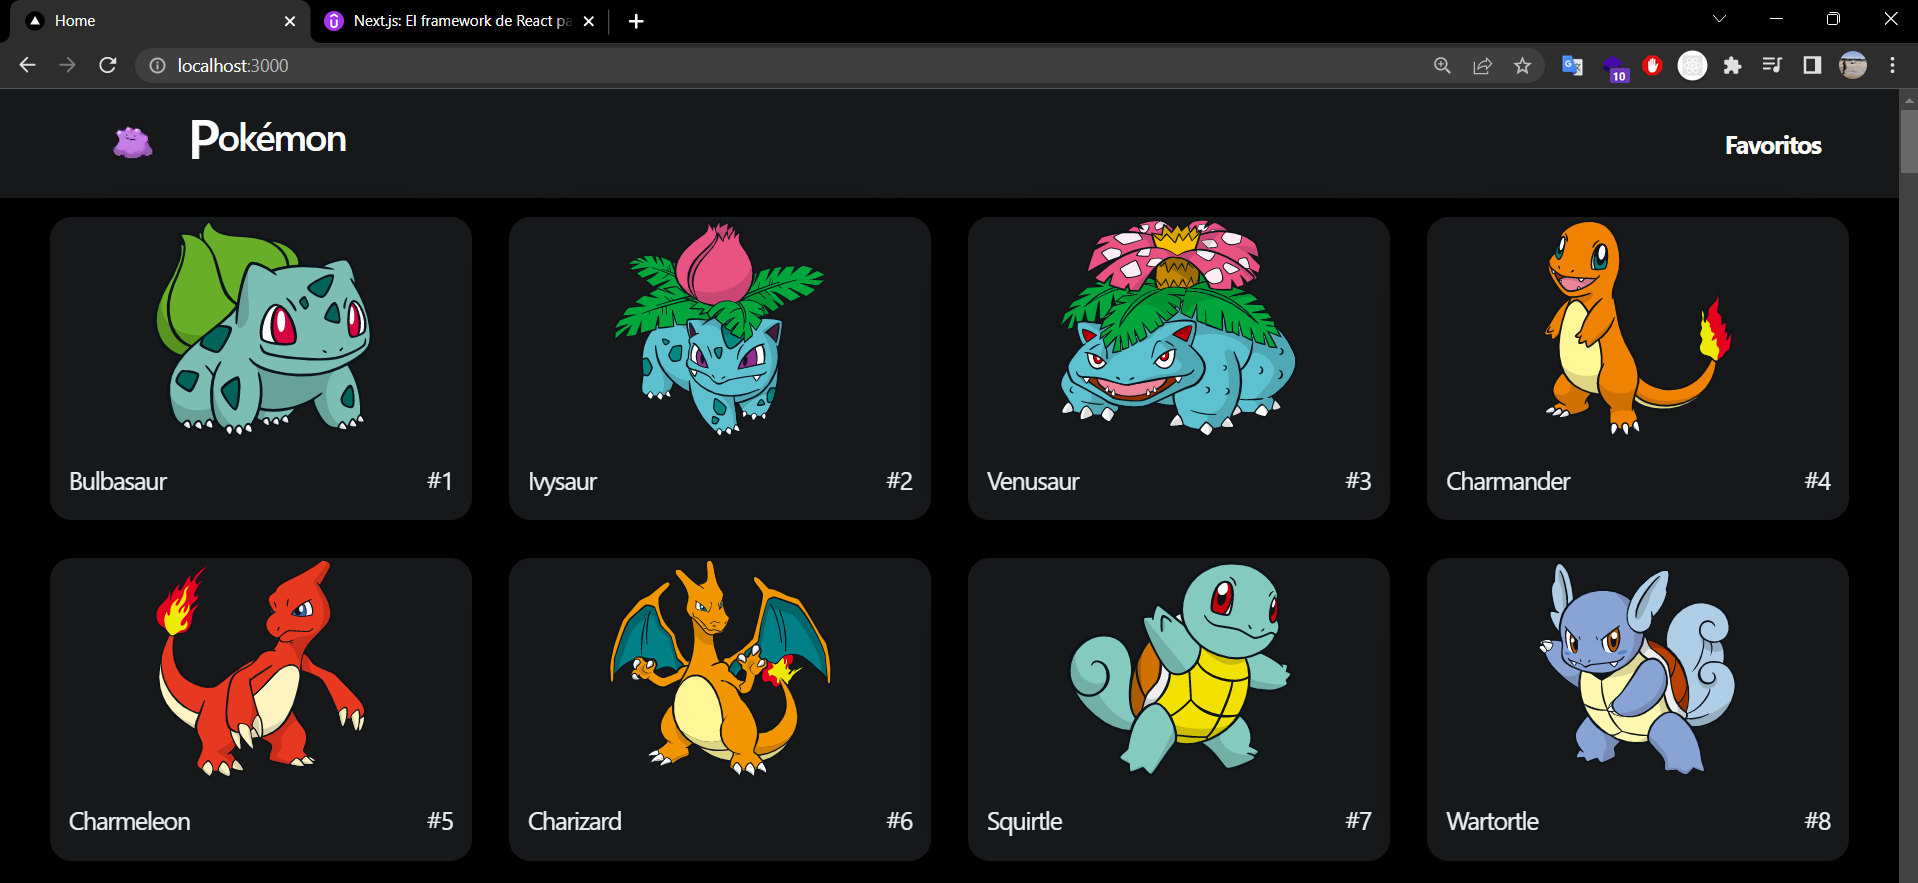
Task: Click the Charmeleon name text
Action: (x=129, y=821)
